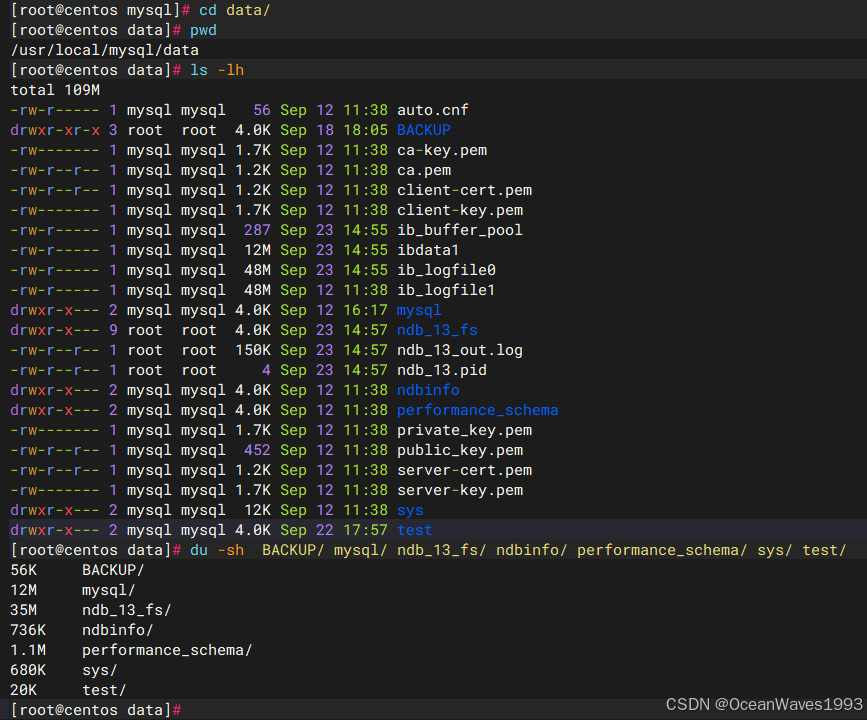Click permissions 'drwxr-xr-x' on BACKUP row
Screen dimensions: 867x720
pyautogui.click(x=55, y=130)
